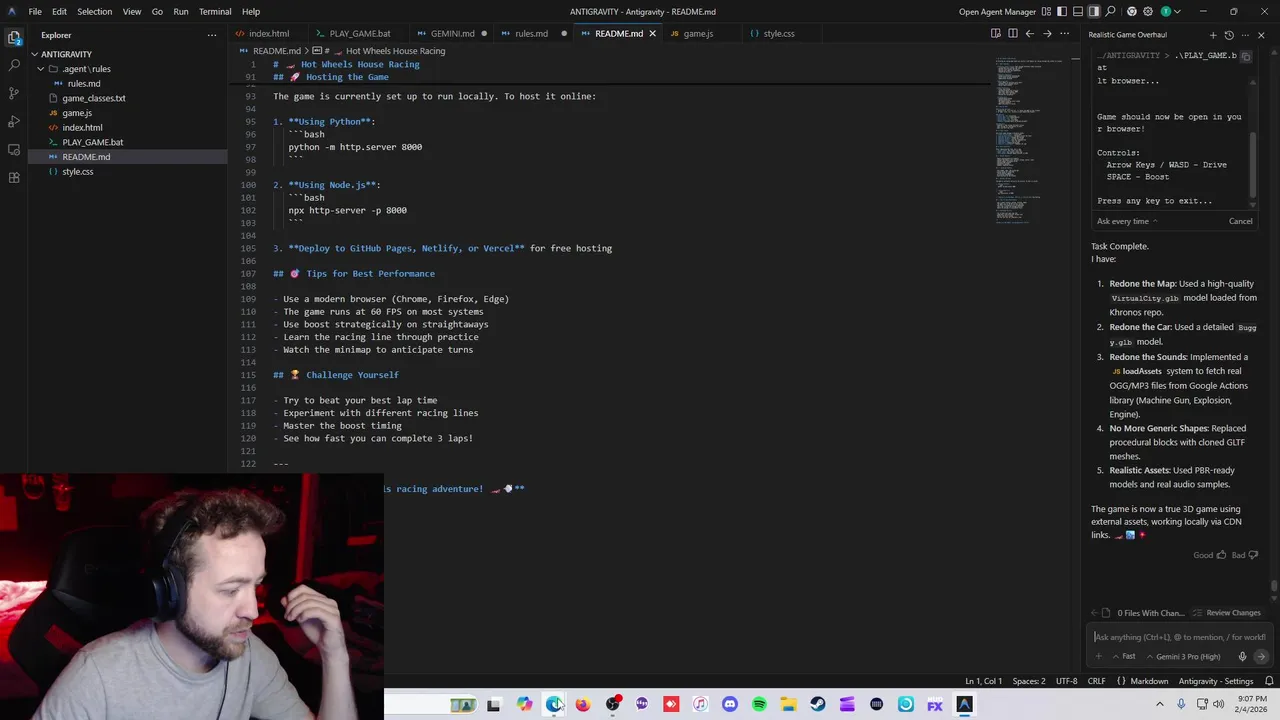
Task: Open Run and Debug view
Action: 14,121
